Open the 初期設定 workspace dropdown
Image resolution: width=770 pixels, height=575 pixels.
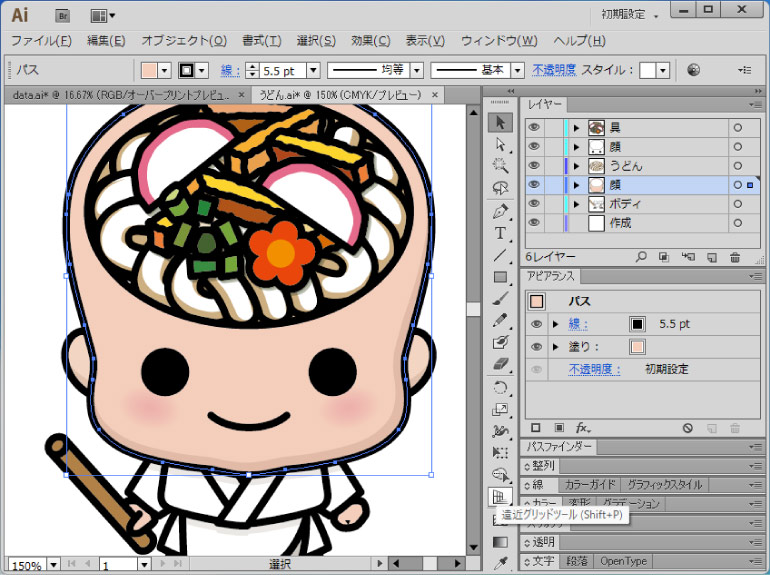point(656,15)
